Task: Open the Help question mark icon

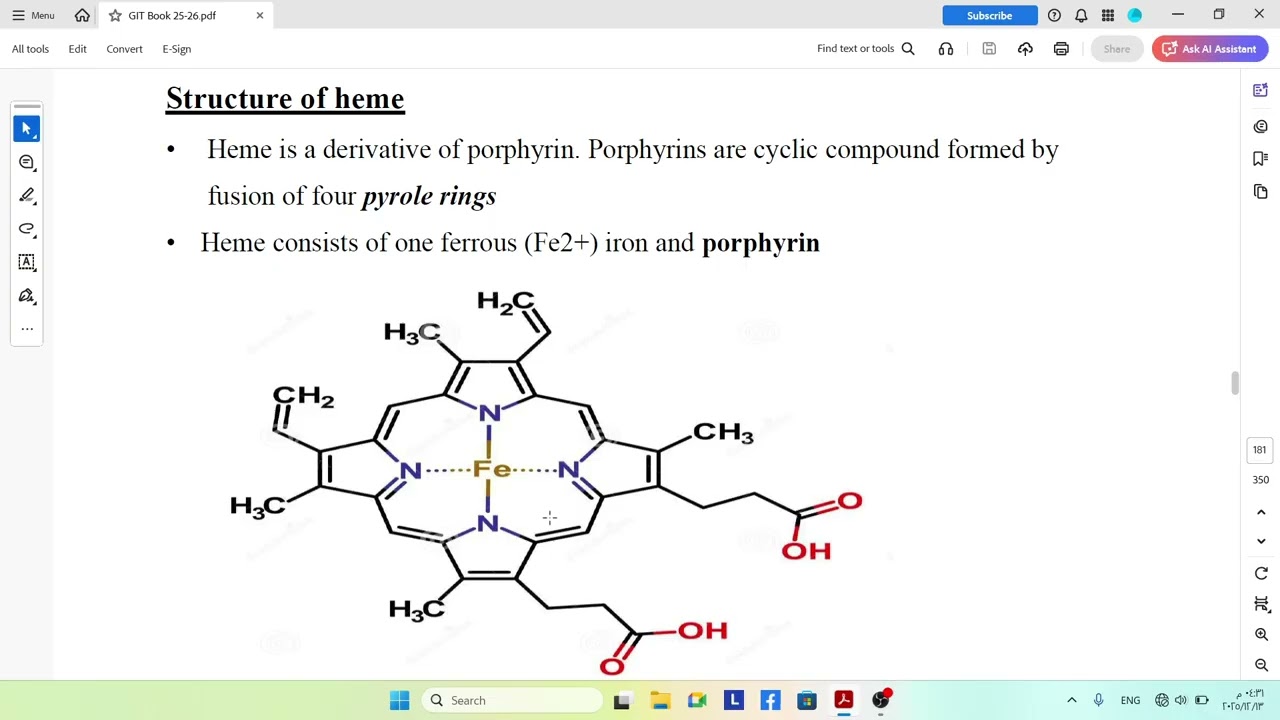Action: pyautogui.click(x=1054, y=15)
